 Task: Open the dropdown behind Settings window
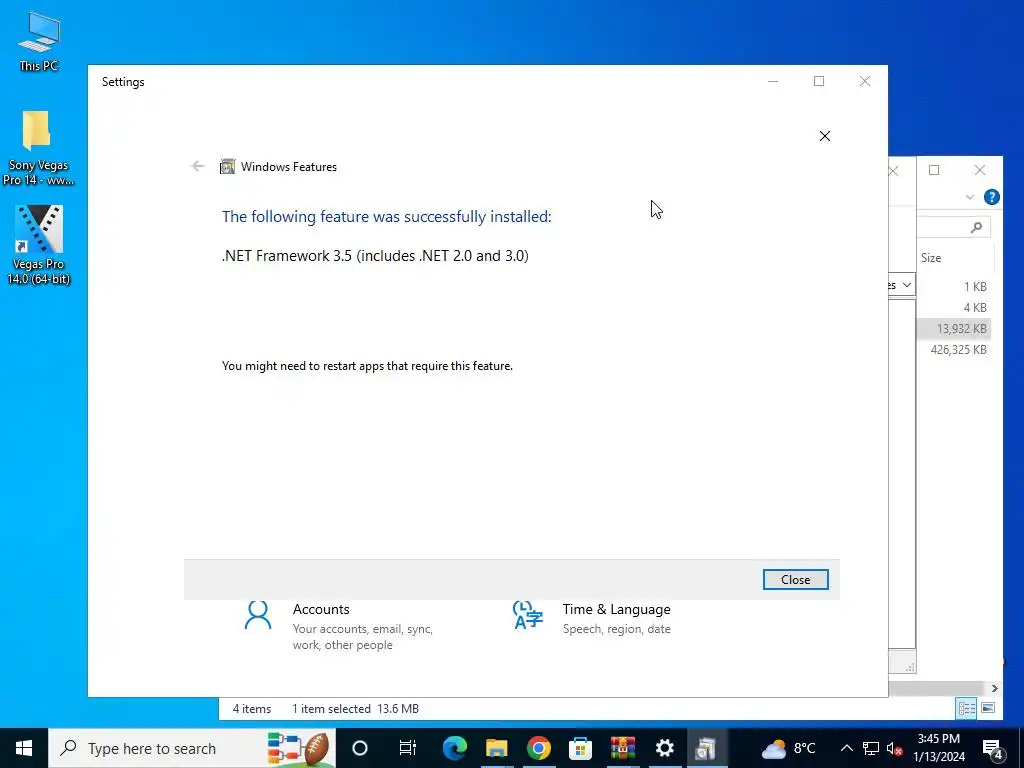906,285
